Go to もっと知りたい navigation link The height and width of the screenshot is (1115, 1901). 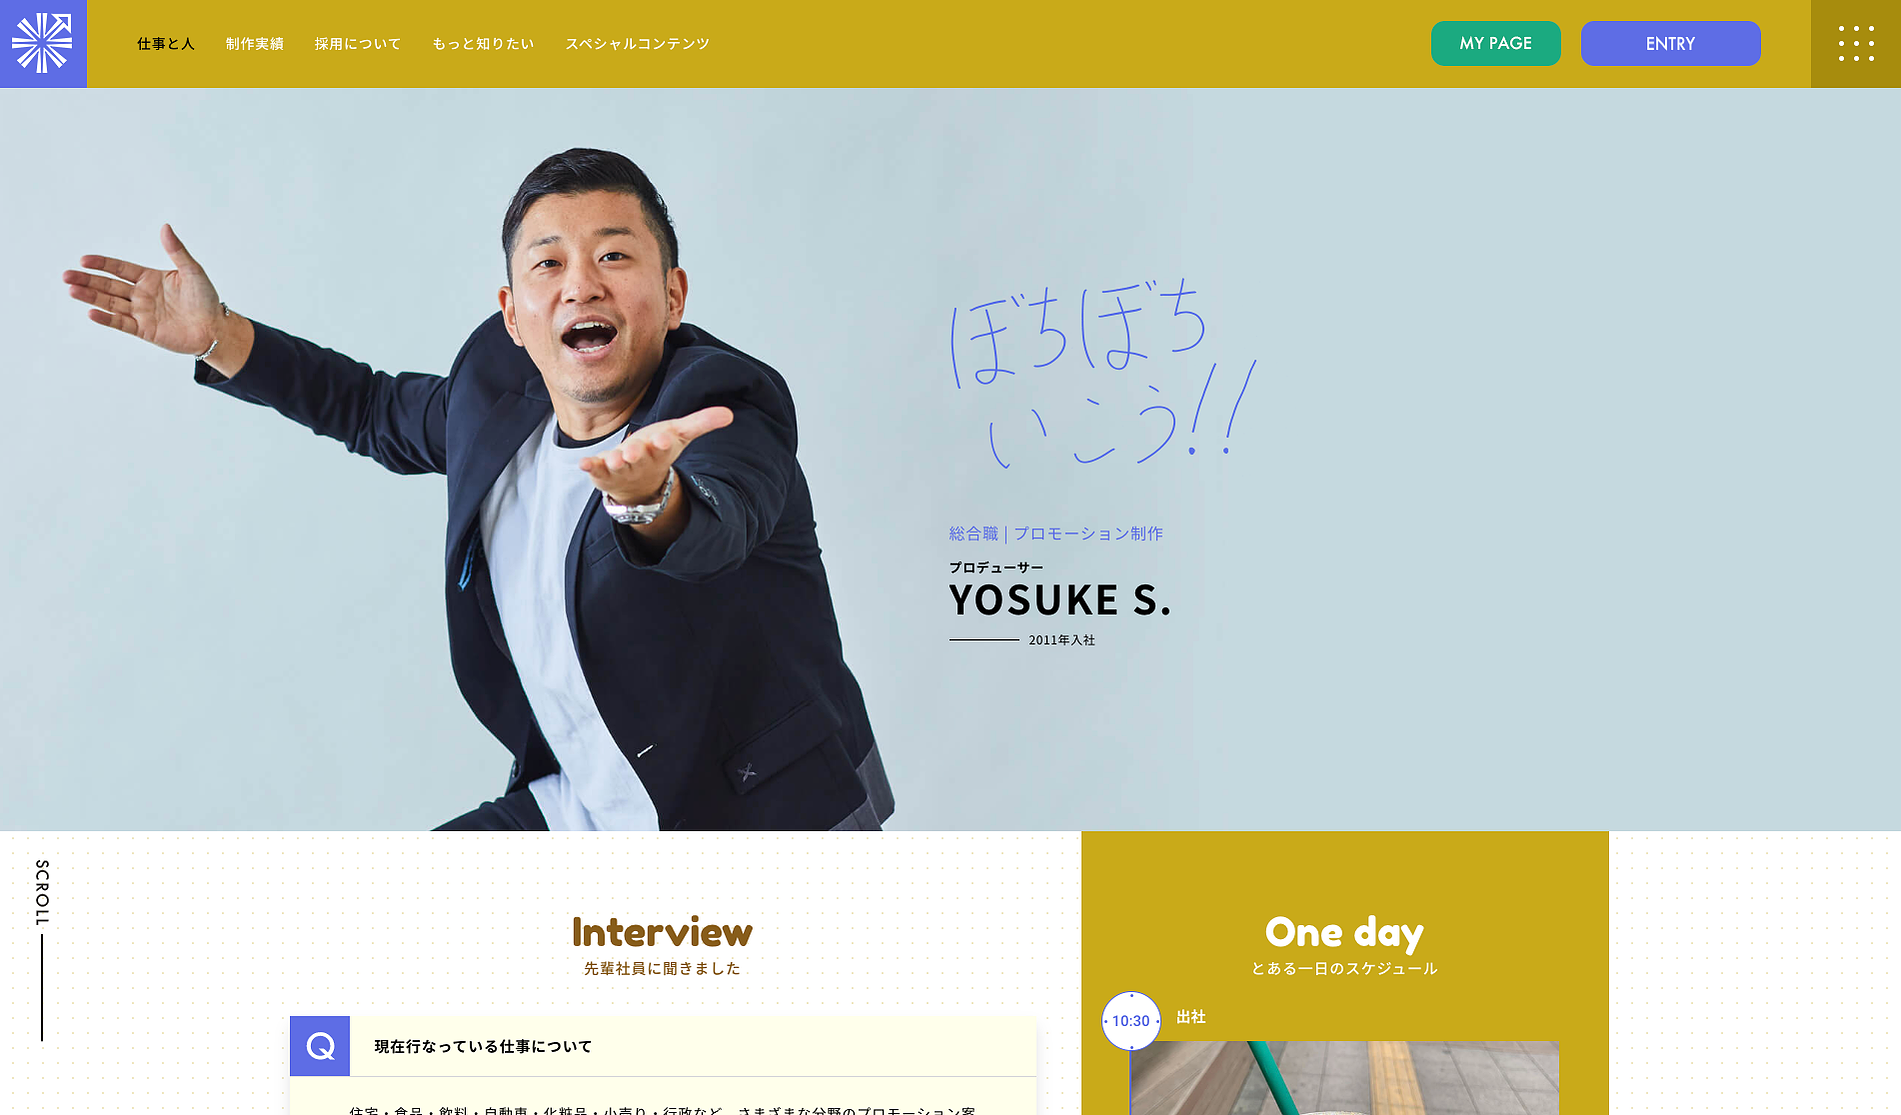[483, 44]
